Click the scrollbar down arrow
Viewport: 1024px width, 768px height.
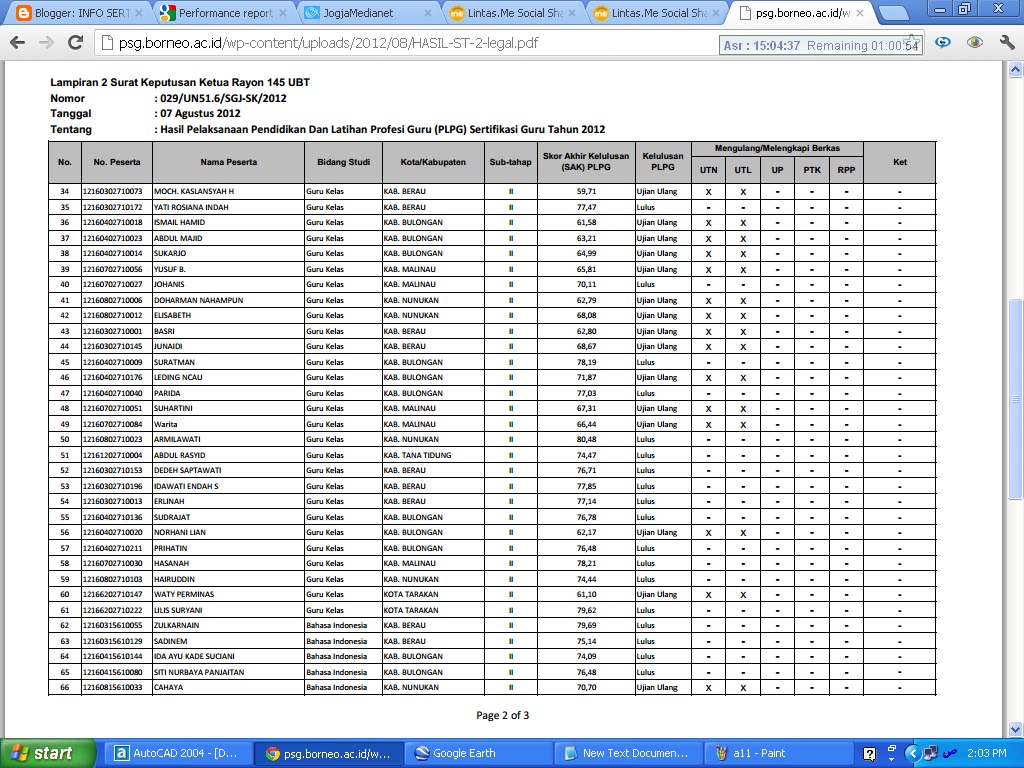pos(1015,729)
